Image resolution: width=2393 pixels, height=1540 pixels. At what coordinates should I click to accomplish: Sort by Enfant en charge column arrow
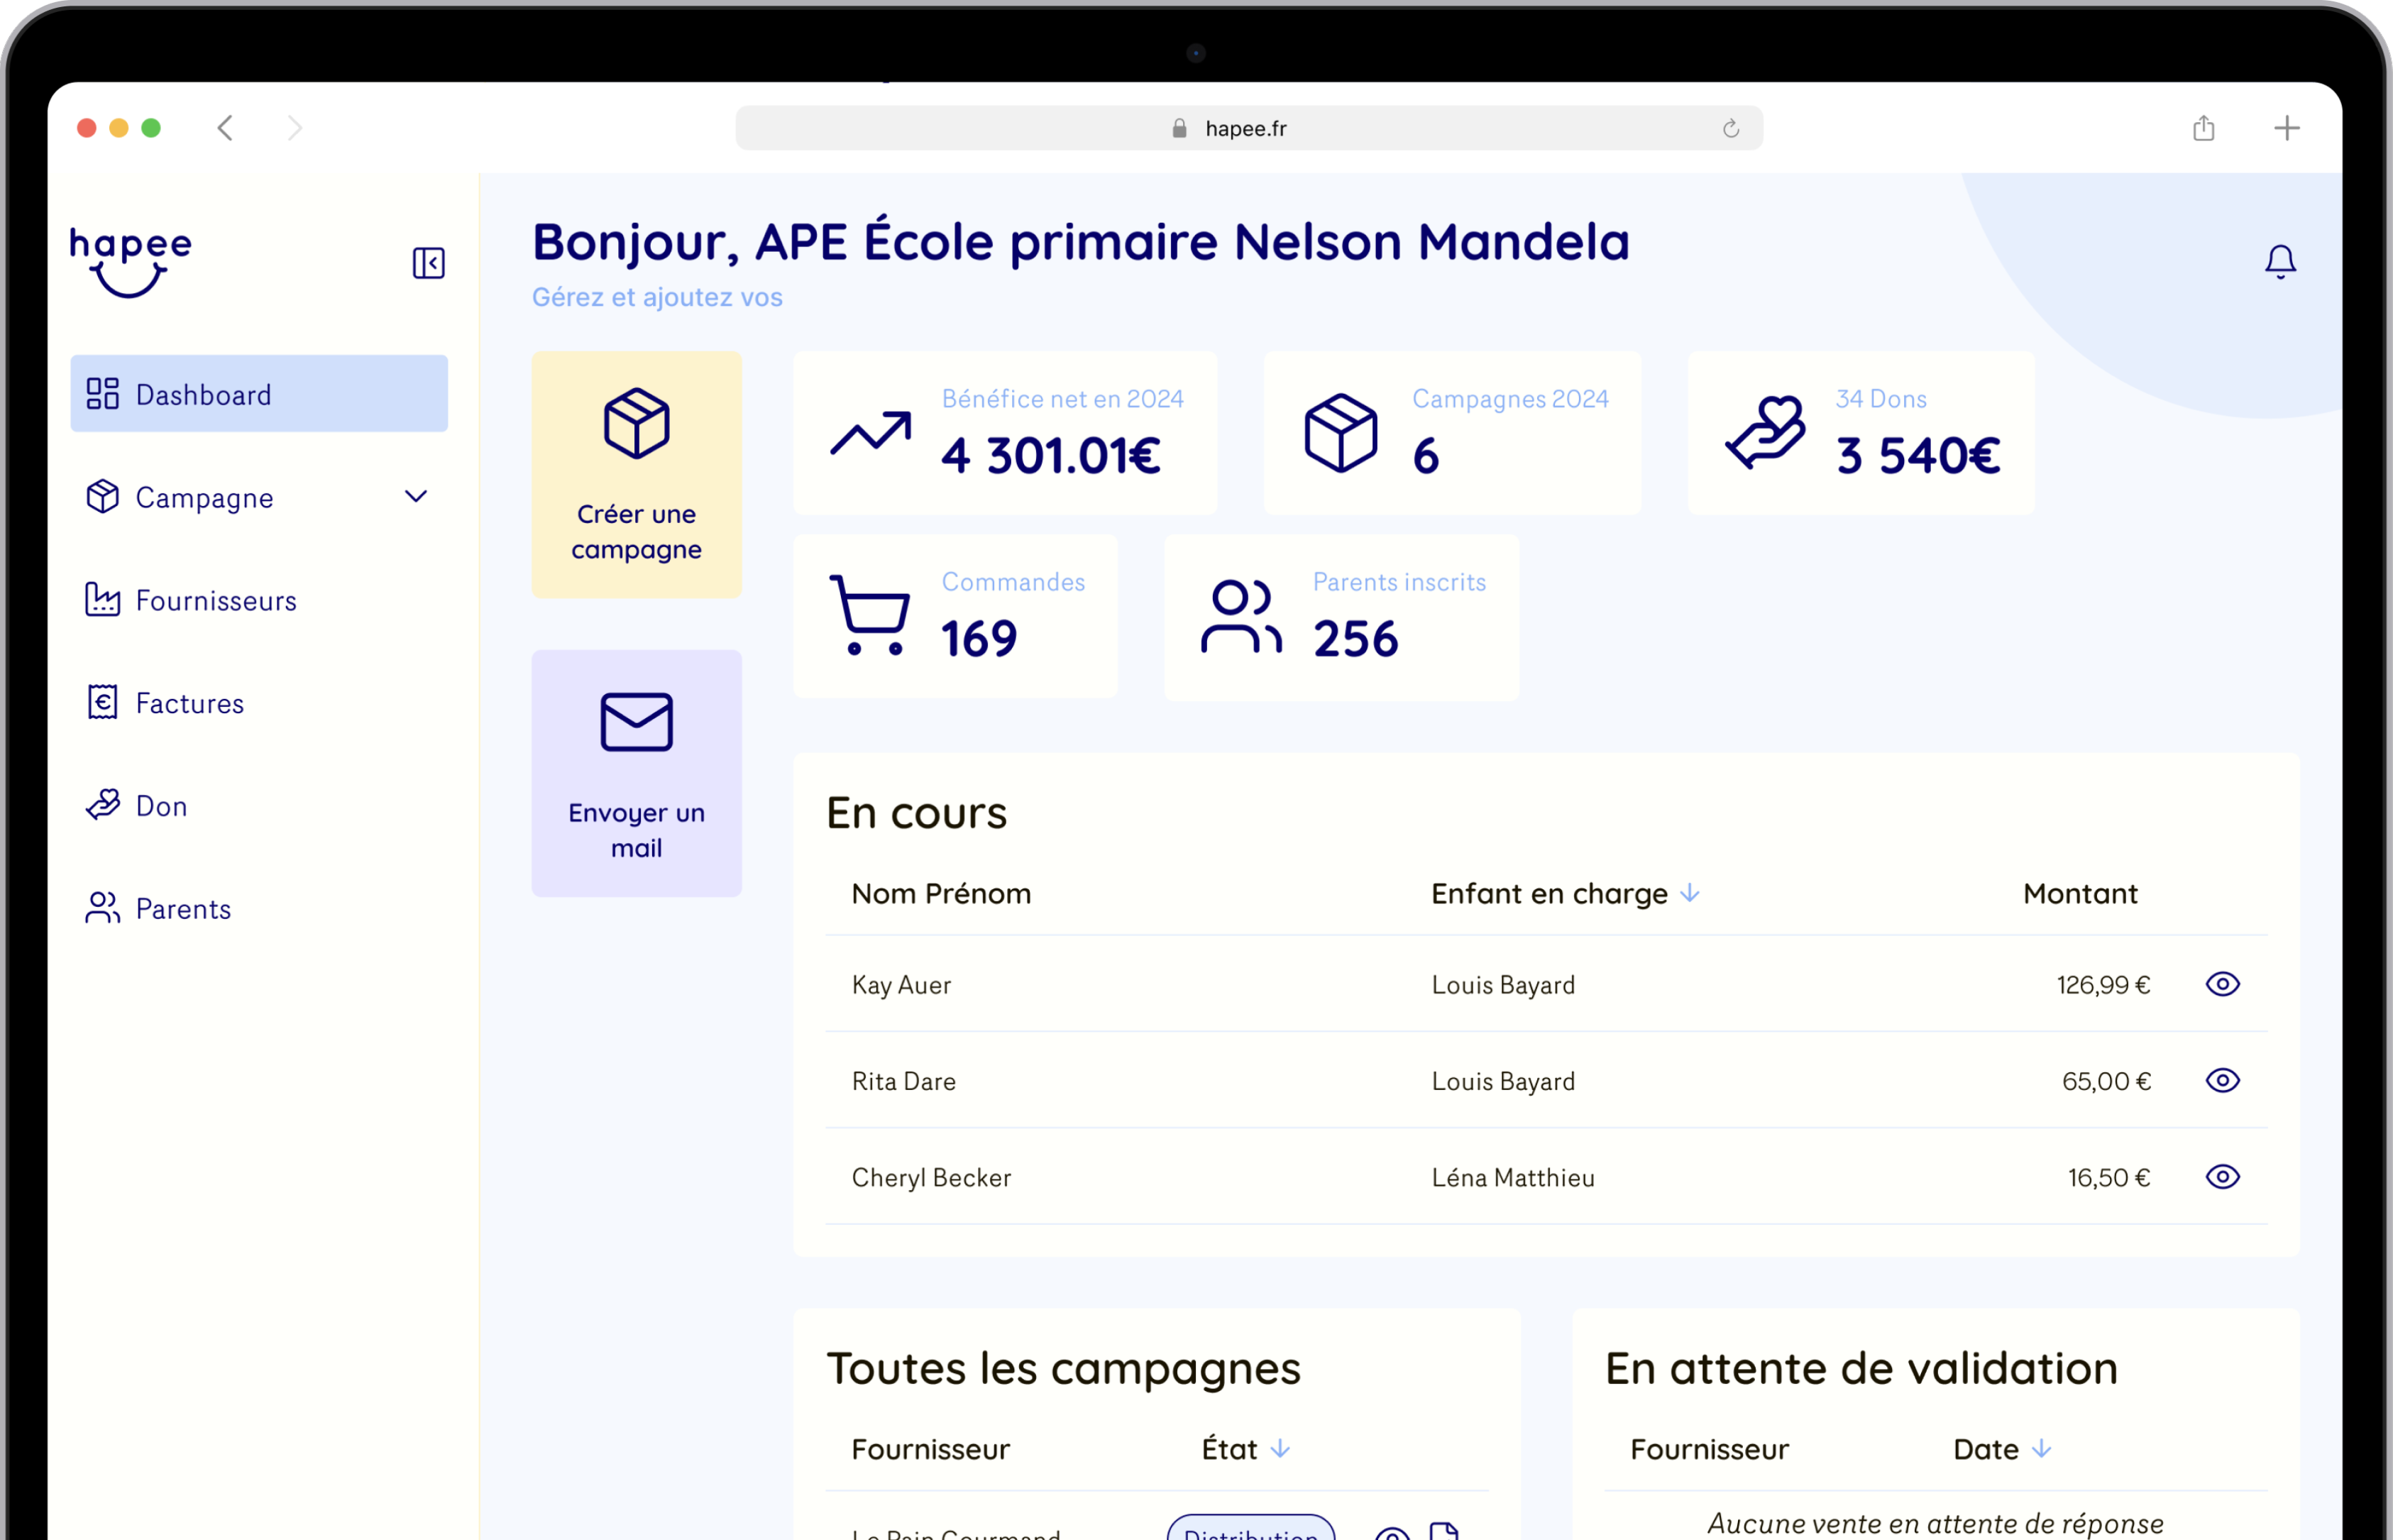1690,893
